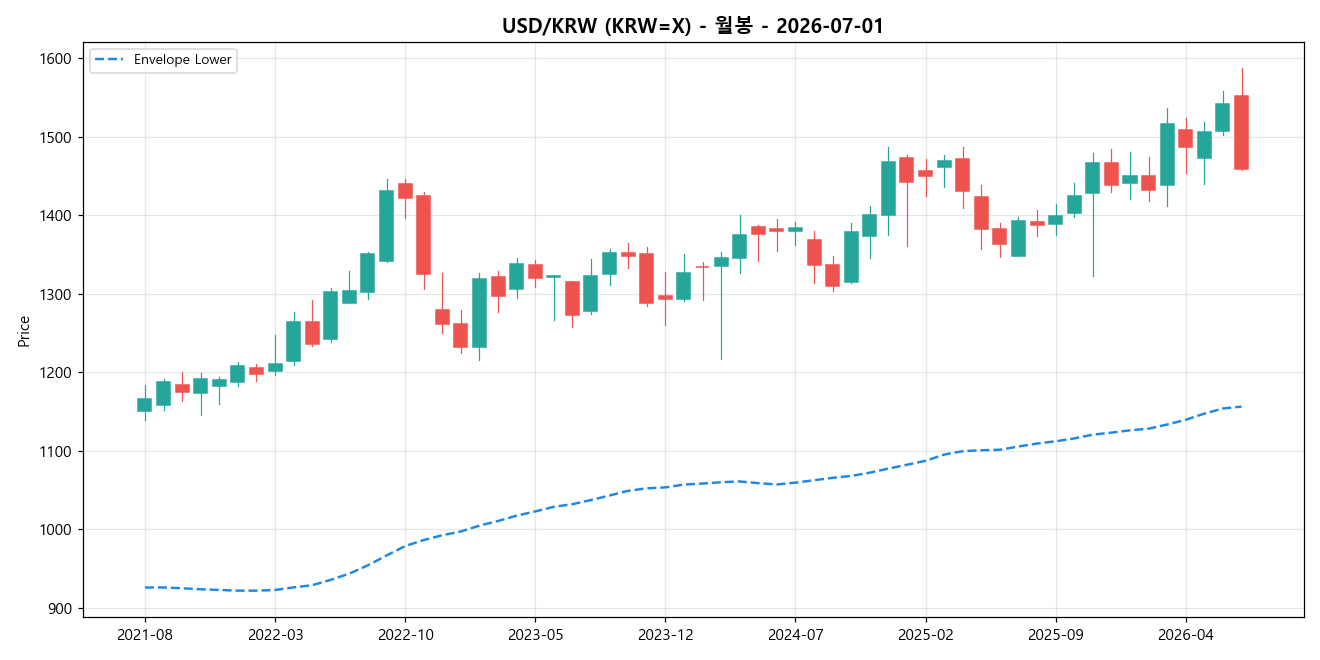Click the 1400 y-axis tick label
Screen dimensions: 1320x660
[x=57, y=216]
